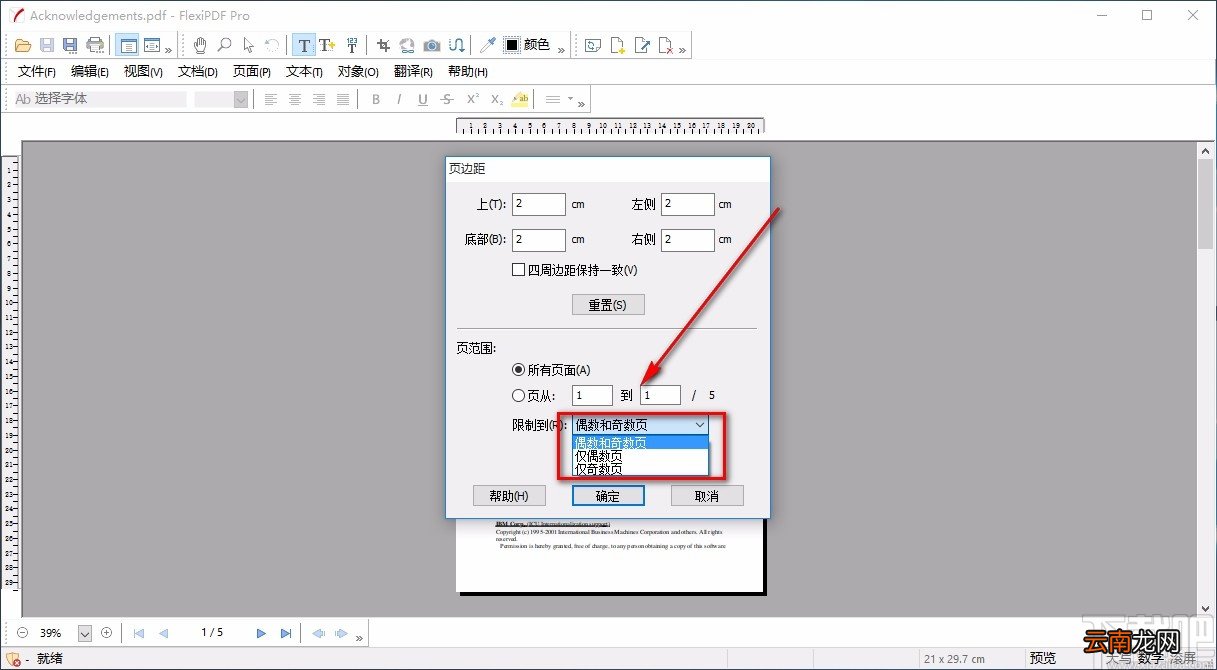Viewport: 1217px width, 670px height.
Task: Click the 右侧 right margin field
Action: click(688, 240)
